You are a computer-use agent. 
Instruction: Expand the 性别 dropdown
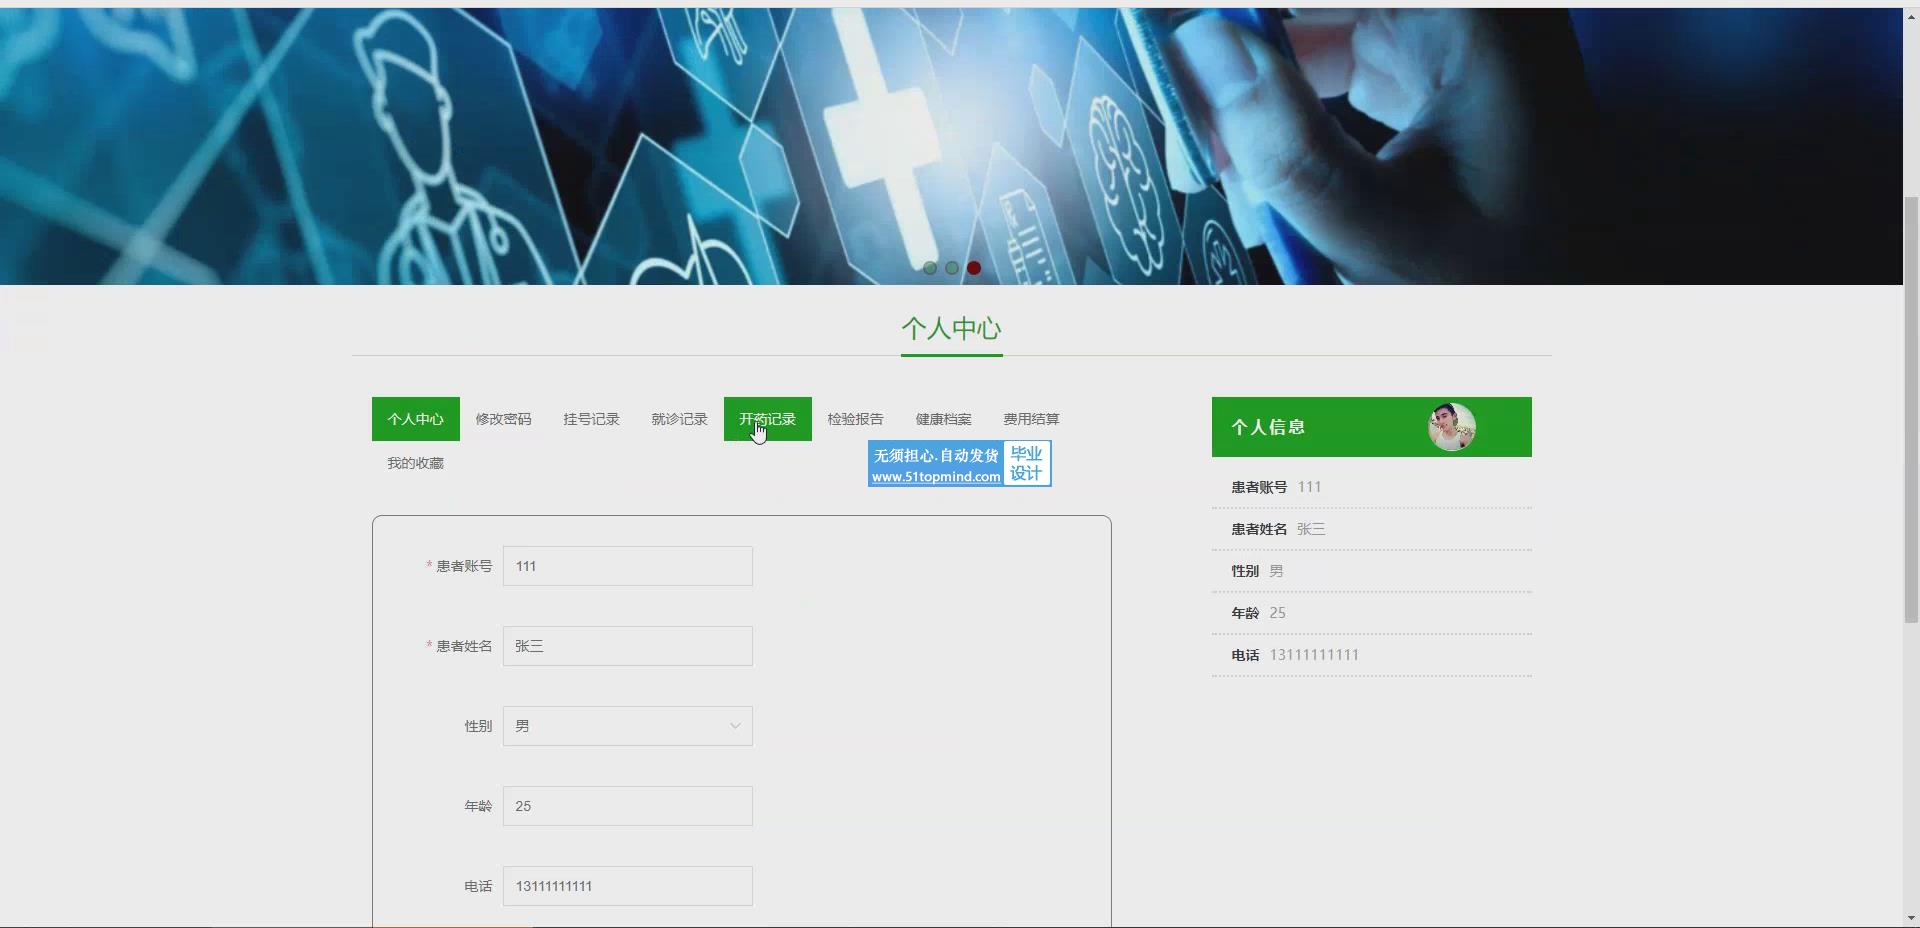(628, 726)
